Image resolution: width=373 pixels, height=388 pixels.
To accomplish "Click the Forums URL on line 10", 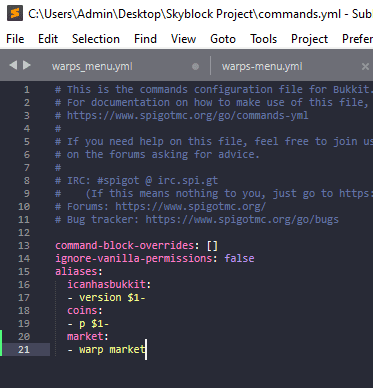I will [191, 206].
